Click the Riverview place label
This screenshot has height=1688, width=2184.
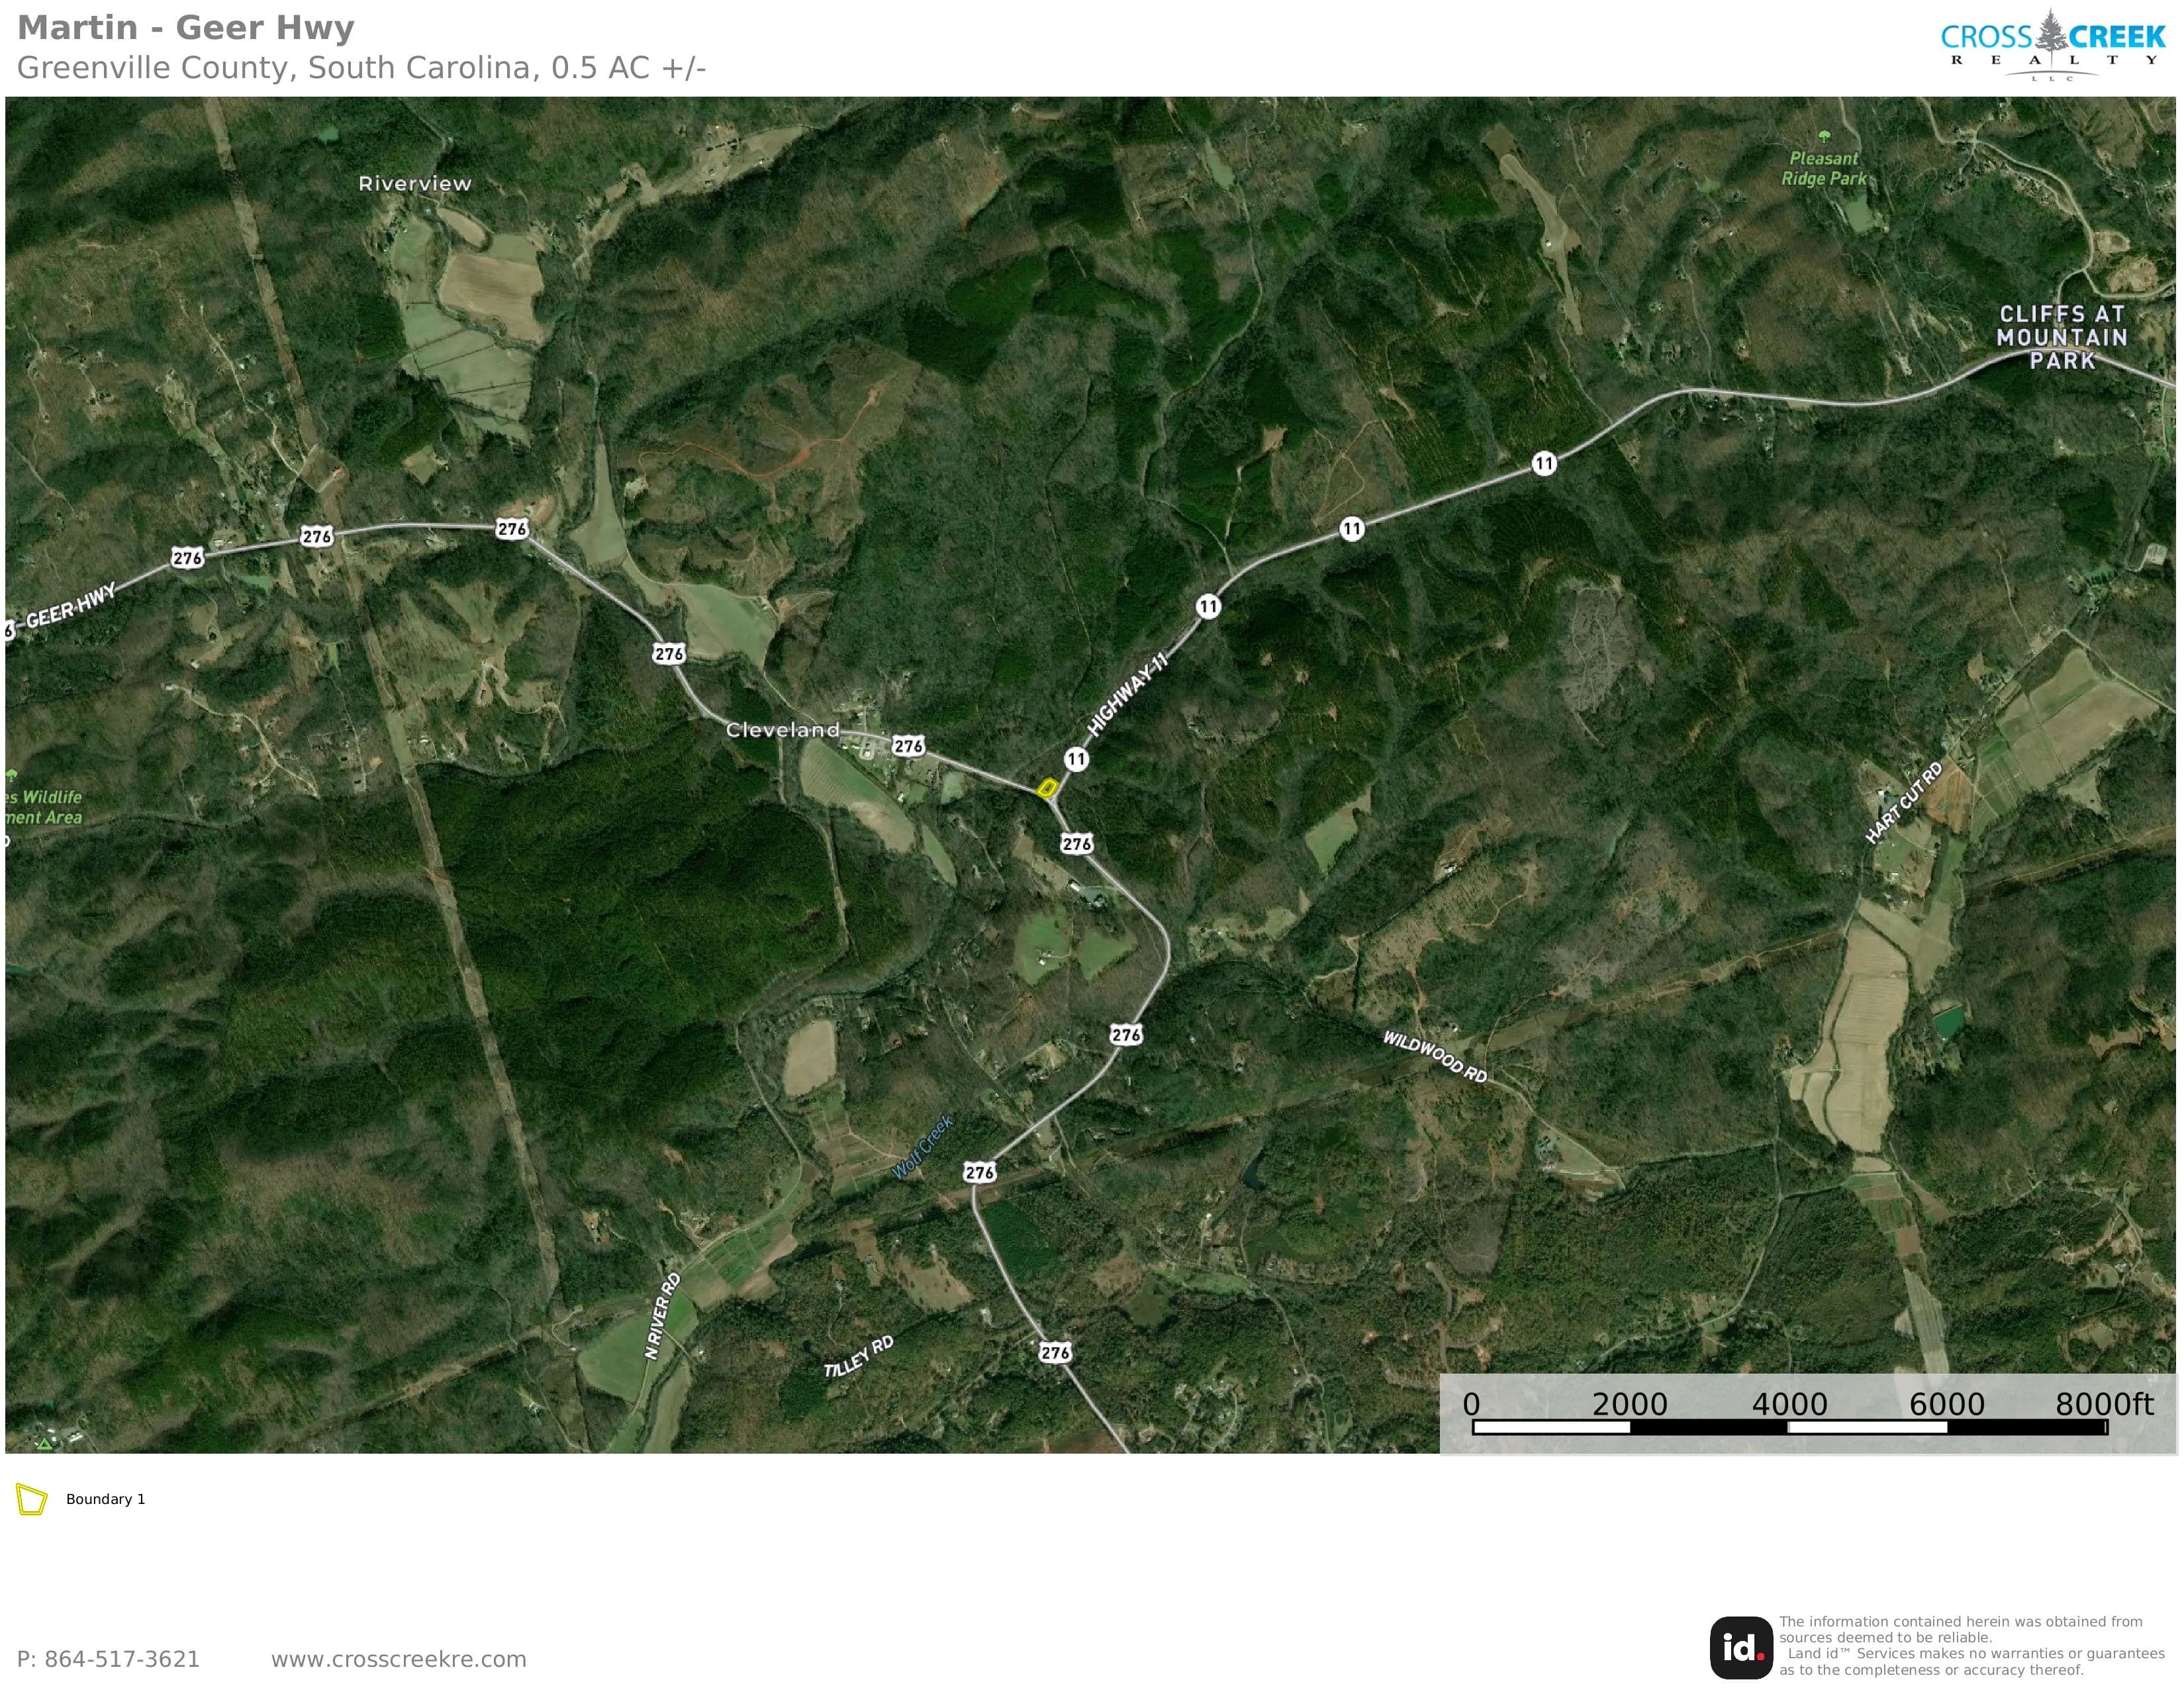pyautogui.click(x=415, y=183)
